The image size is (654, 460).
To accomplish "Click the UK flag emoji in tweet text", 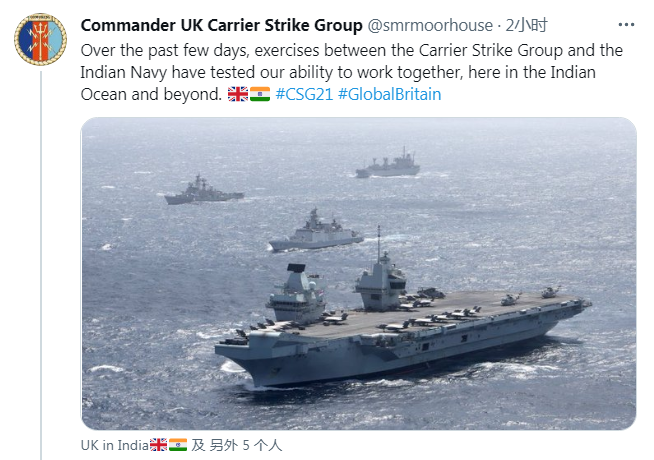I will (238, 94).
